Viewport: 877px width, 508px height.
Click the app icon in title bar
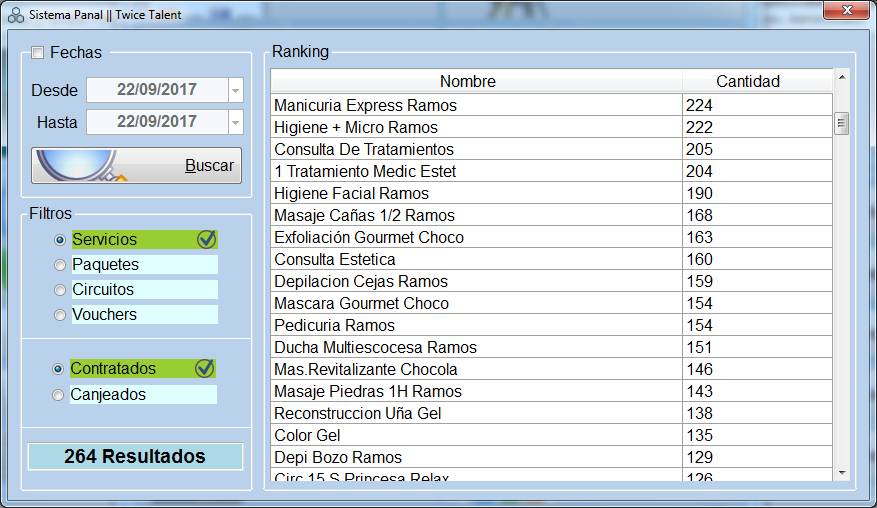click(x=16, y=15)
